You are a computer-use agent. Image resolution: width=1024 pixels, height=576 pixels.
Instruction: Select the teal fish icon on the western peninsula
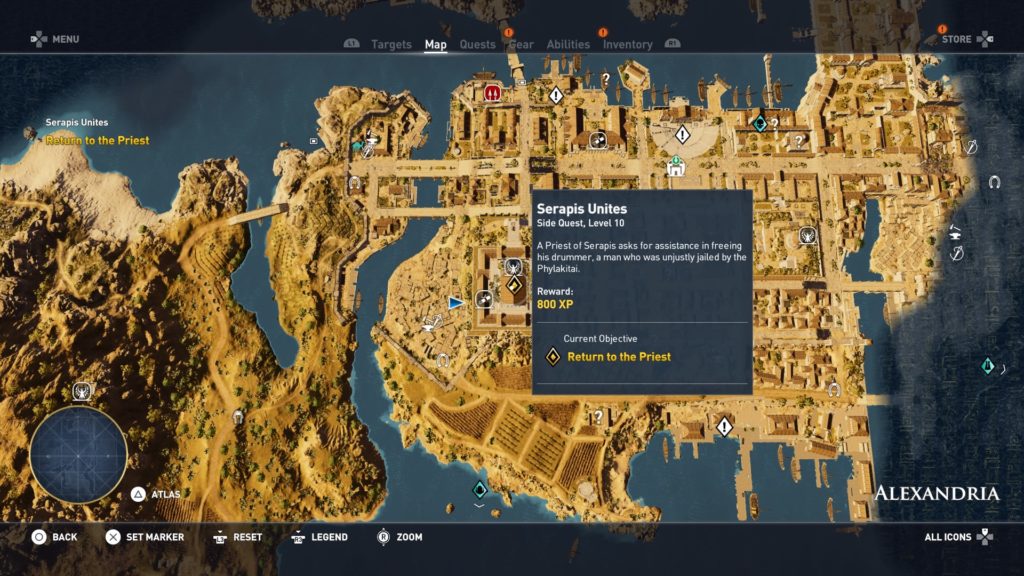click(357, 145)
